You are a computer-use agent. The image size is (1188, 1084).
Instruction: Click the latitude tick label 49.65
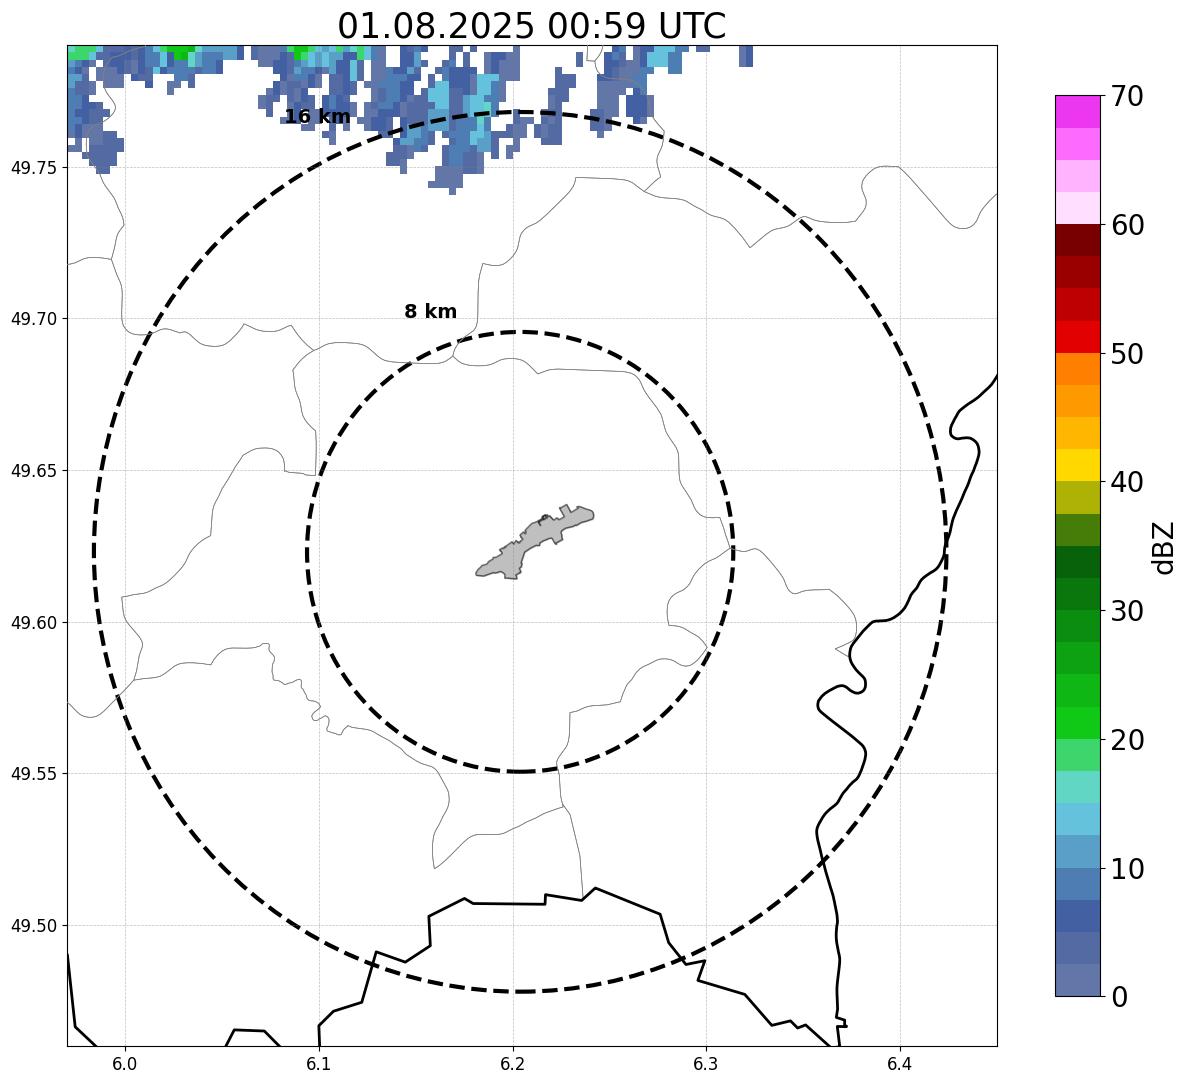[34, 471]
